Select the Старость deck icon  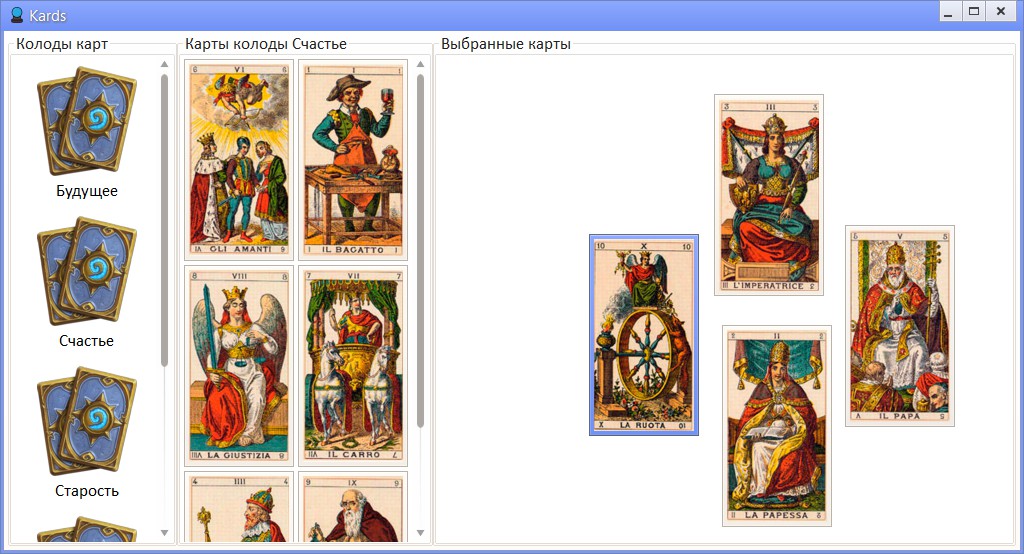point(87,421)
